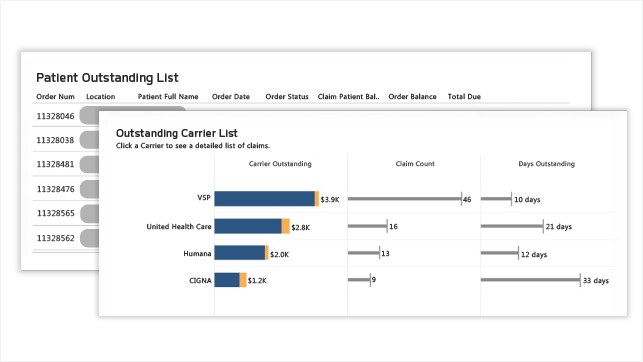Click order number 11328046 in patient list
Screen dimensions: 643x362
[x=55, y=116]
